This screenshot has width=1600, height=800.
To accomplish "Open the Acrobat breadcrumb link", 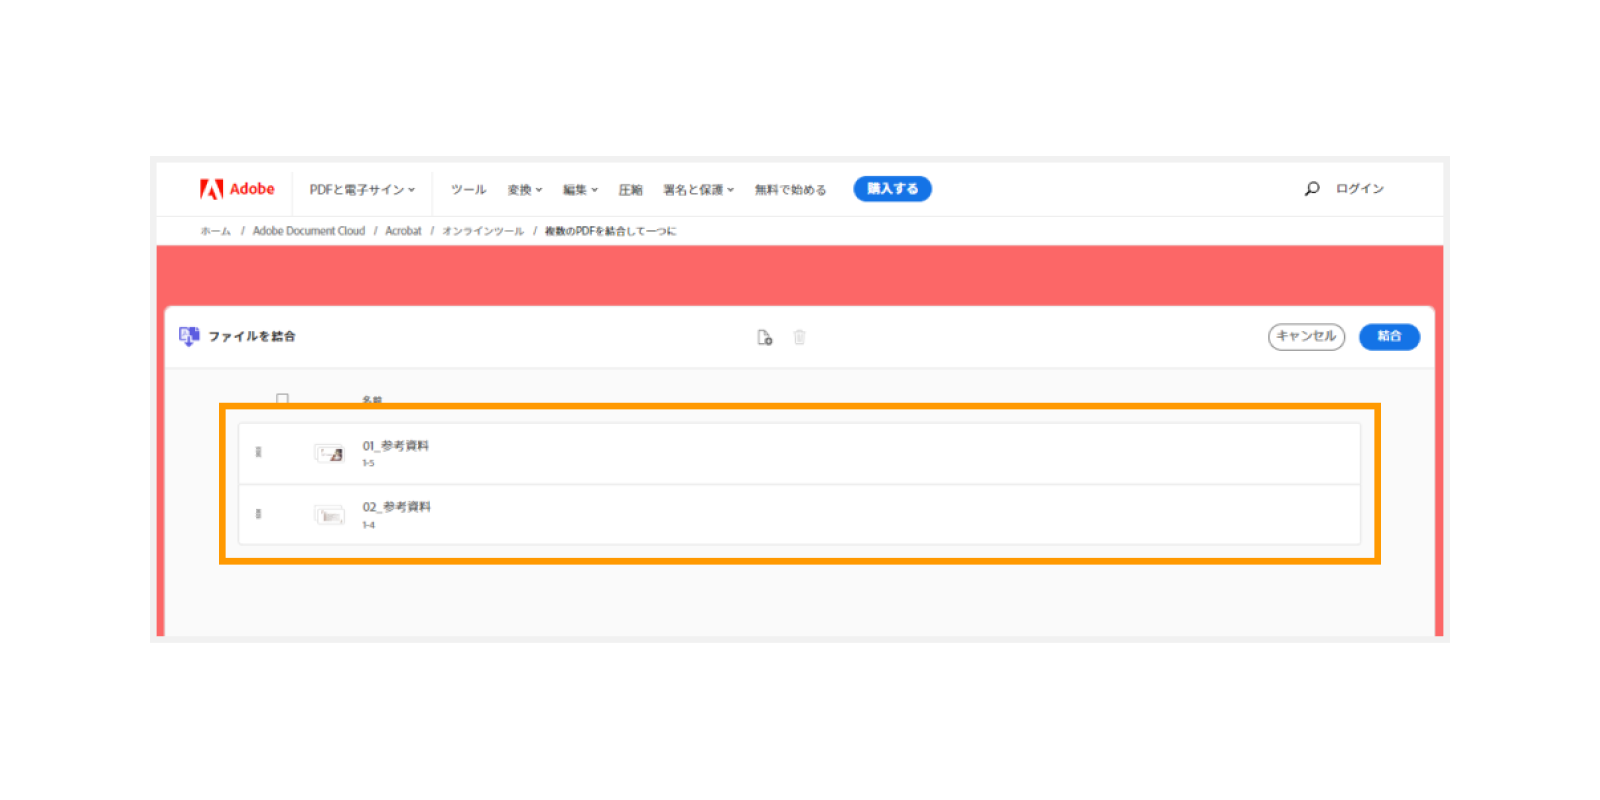I will point(403,231).
